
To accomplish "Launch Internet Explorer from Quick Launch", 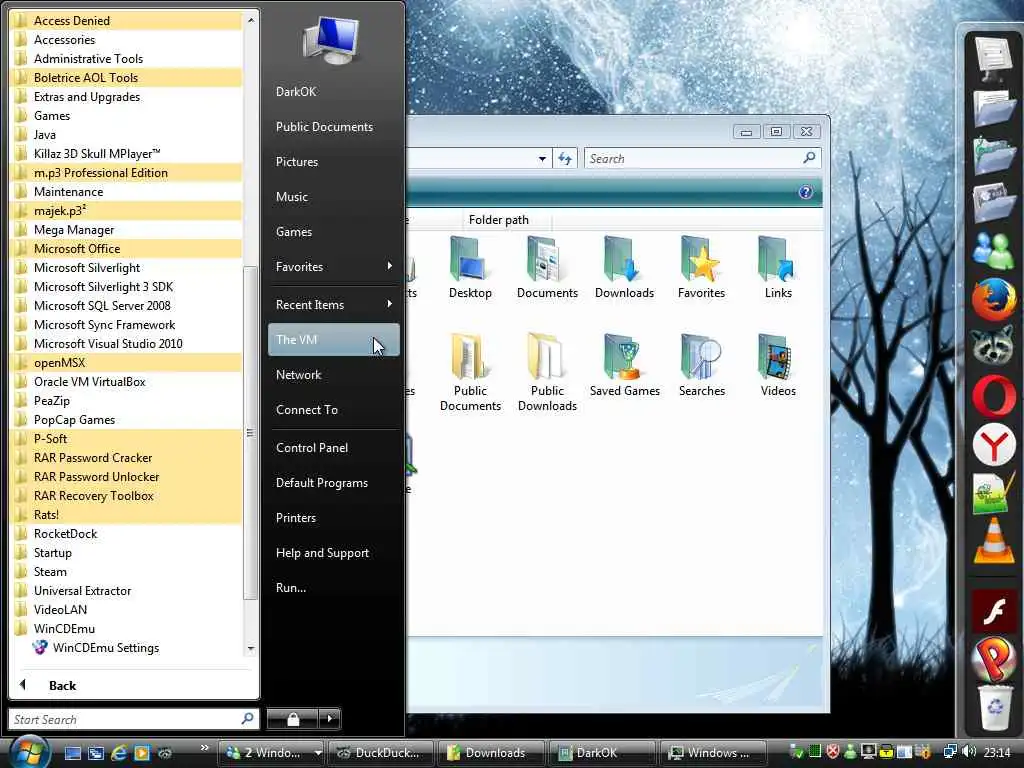I will point(119,753).
